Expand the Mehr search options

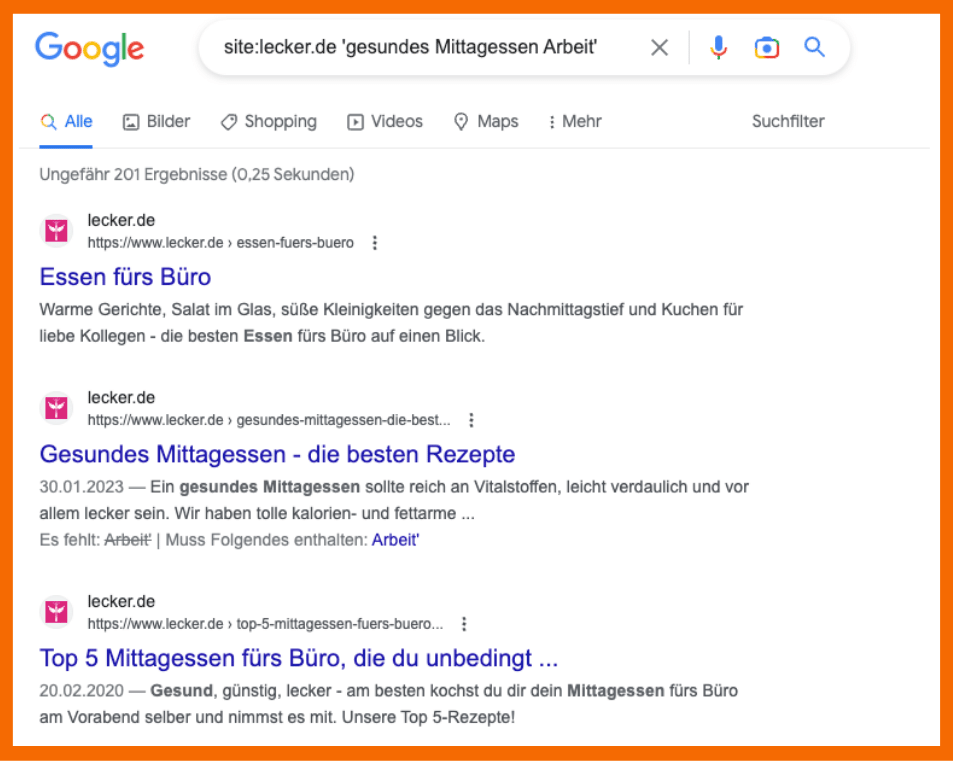point(574,122)
